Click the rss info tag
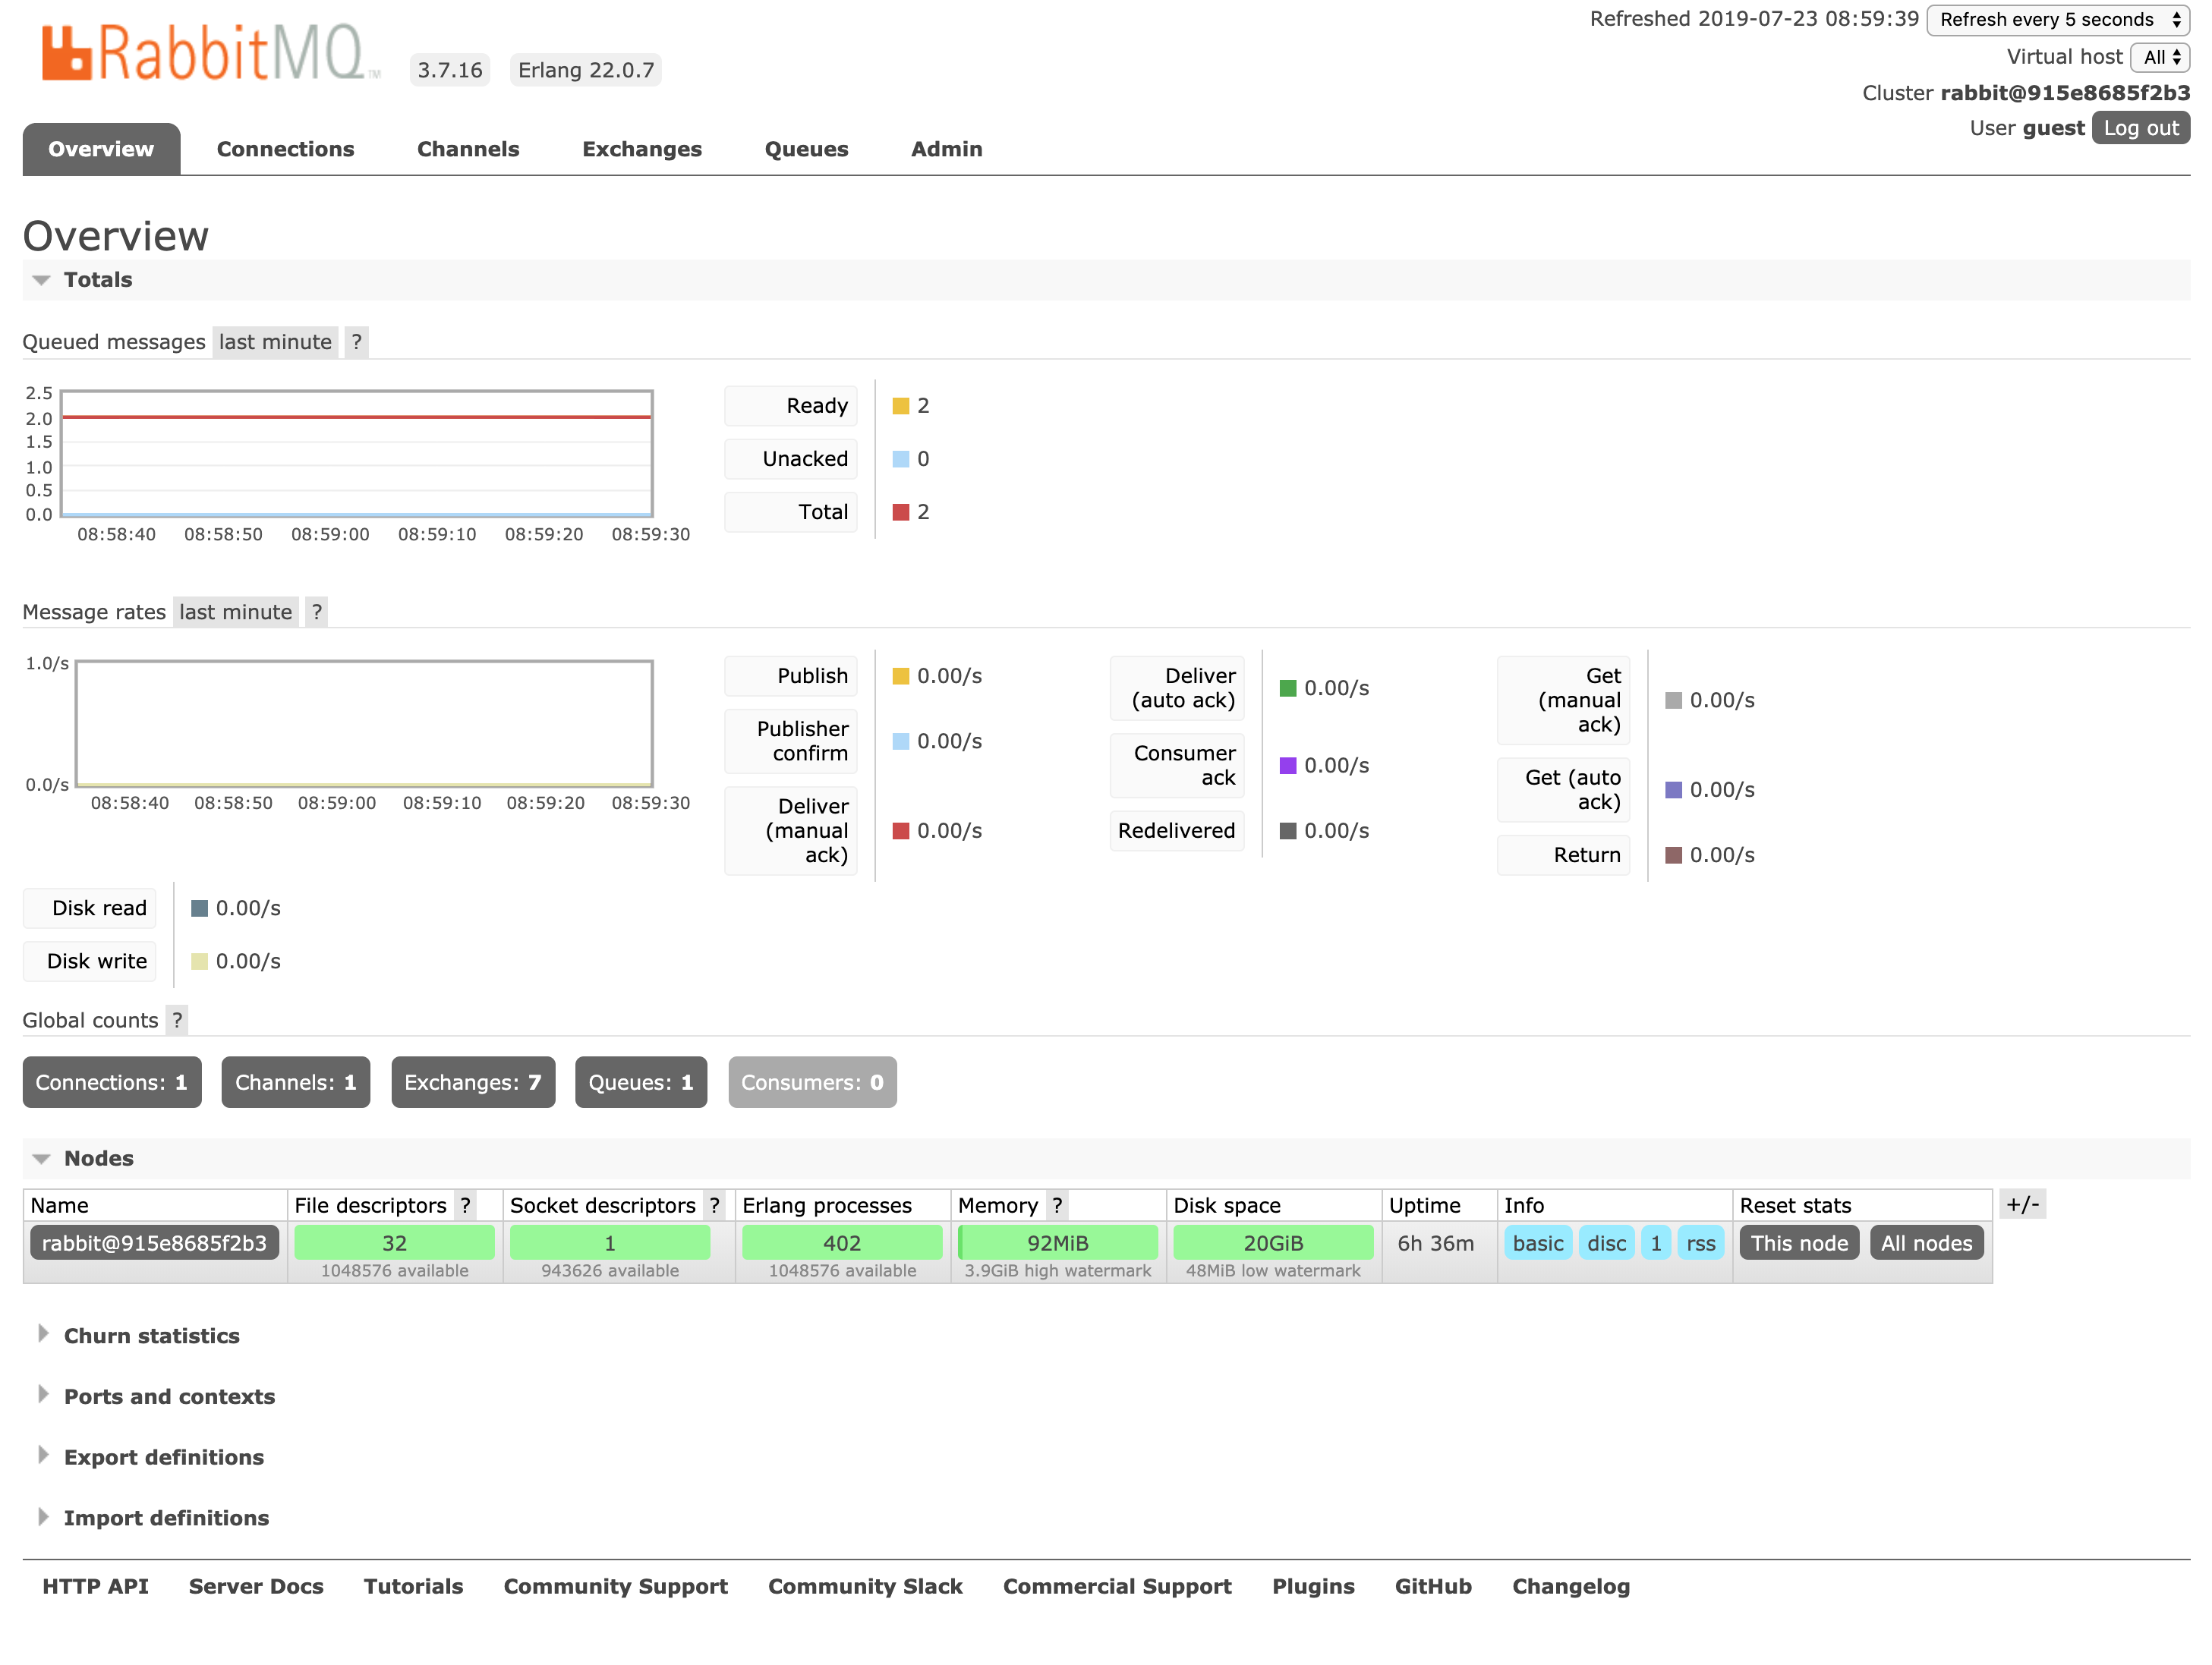This screenshot has width=2212, height=1665. [1700, 1243]
